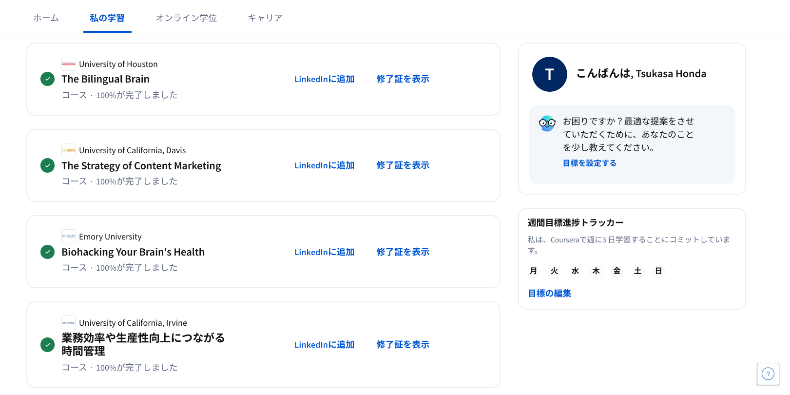This screenshot has width=790, height=395.
Task: Click green checkmark beside Biohacking Your Brain's Health
Action: pyautogui.click(x=47, y=252)
